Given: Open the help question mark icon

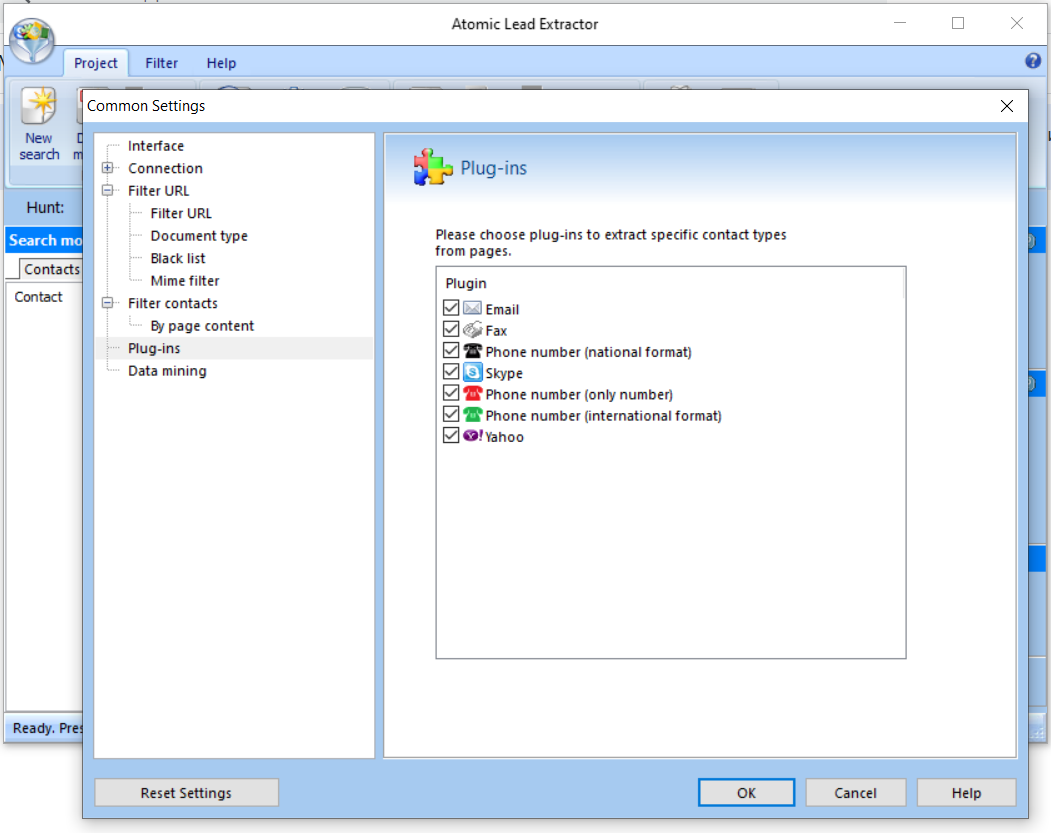Looking at the screenshot, I should tap(1031, 60).
